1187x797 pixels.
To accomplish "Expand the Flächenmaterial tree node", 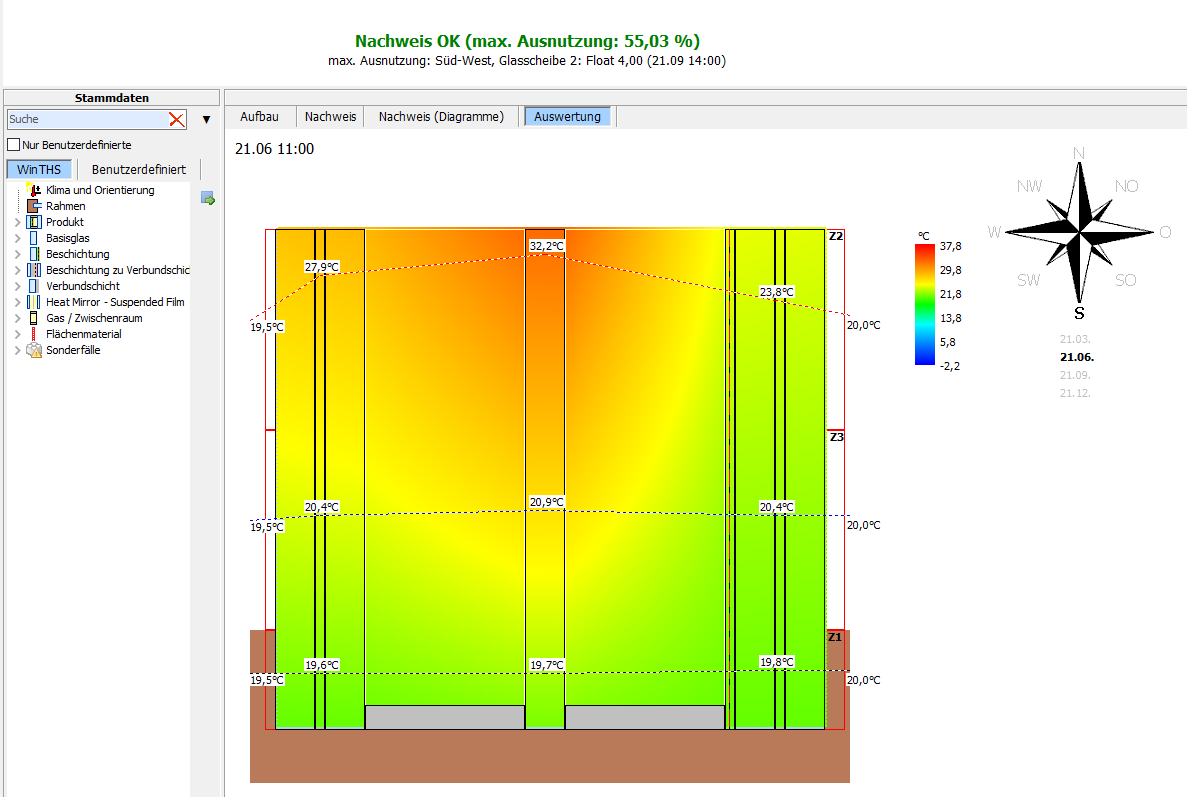I will [17, 334].
